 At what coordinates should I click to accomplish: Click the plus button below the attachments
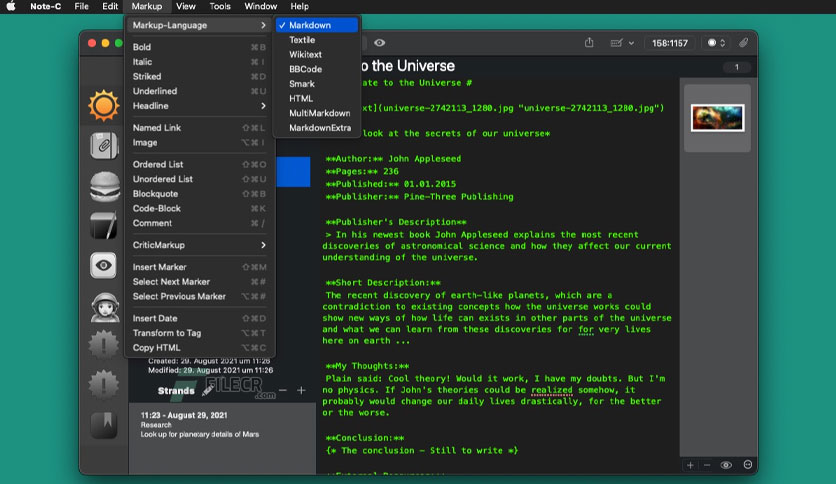(690, 465)
